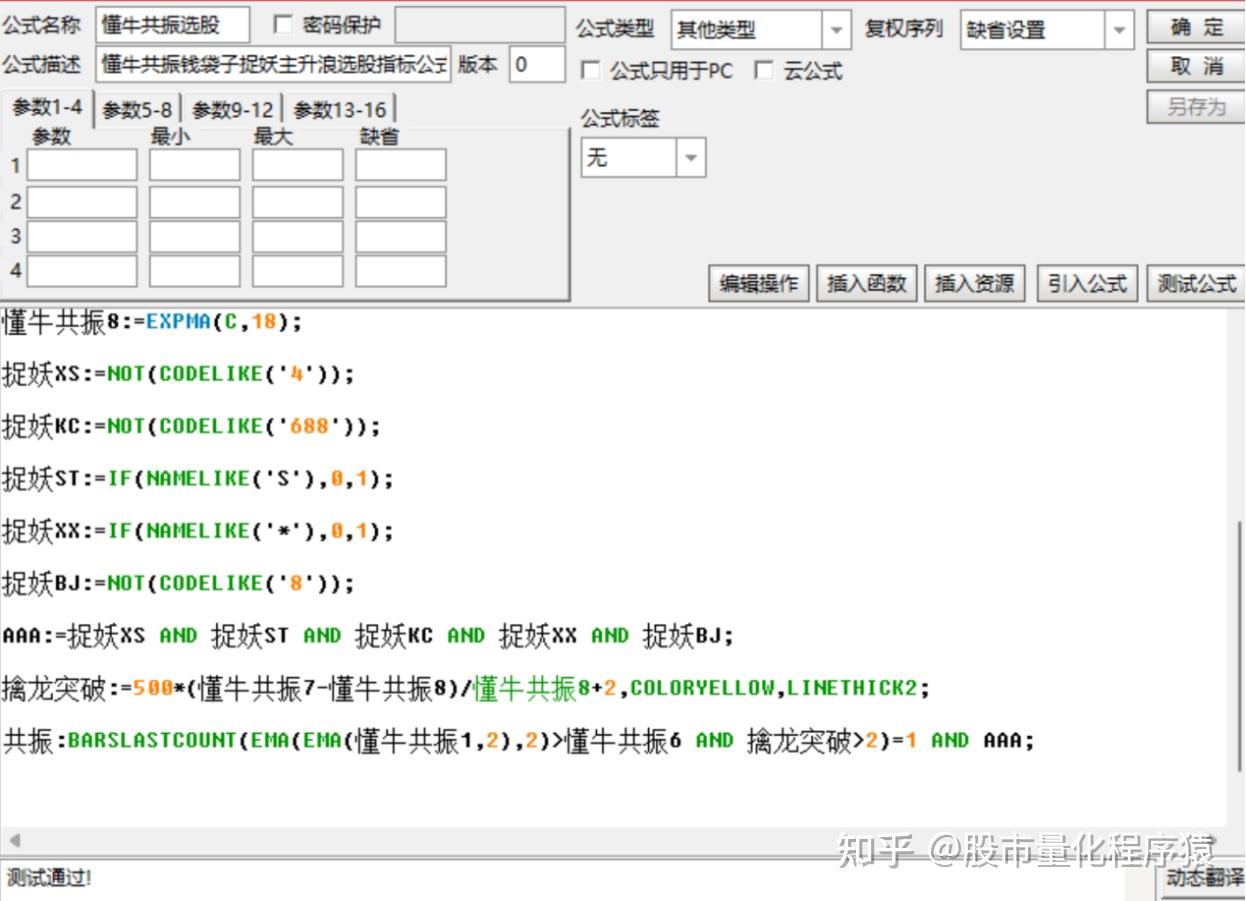
Task: Click row 1 参数 name field
Action: [x=82, y=165]
